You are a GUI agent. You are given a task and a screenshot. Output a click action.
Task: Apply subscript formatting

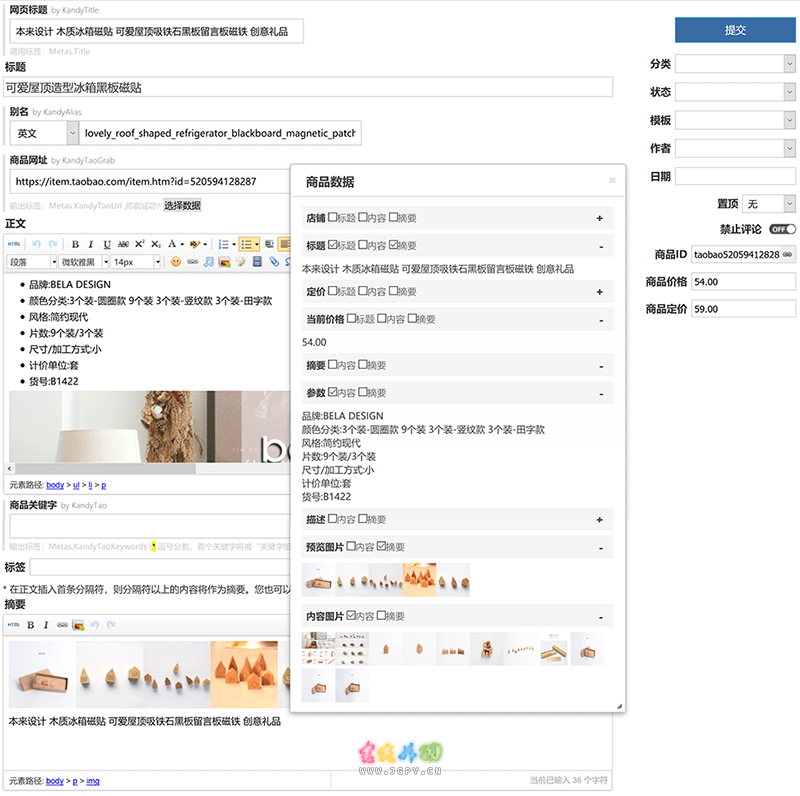pos(156,244)
